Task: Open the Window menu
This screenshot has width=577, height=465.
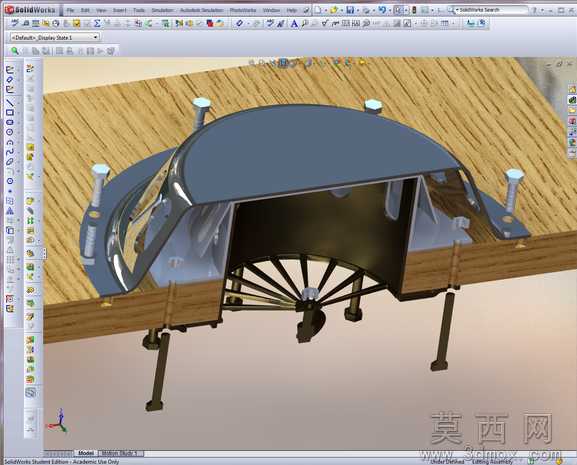Action: (x=272, y=10)
